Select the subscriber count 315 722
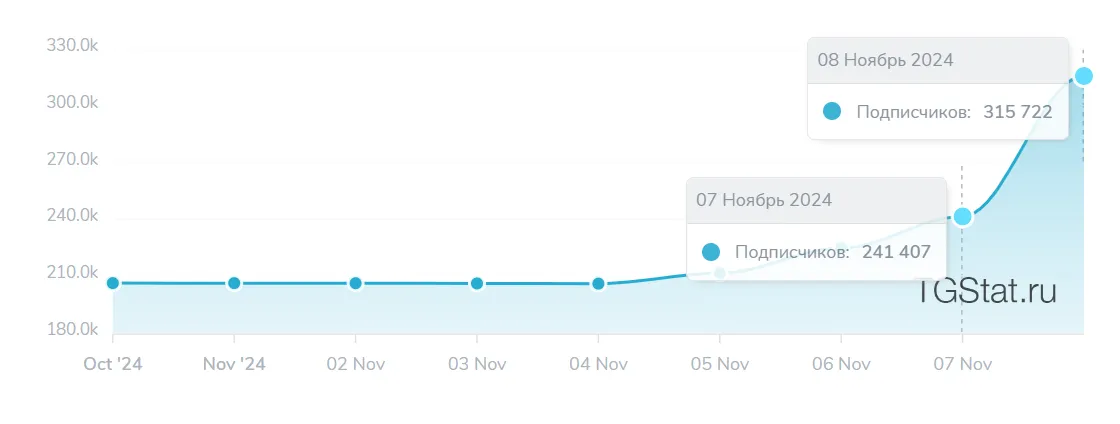This screenshot has width=1120, height=424. (x=1017, y=112)
